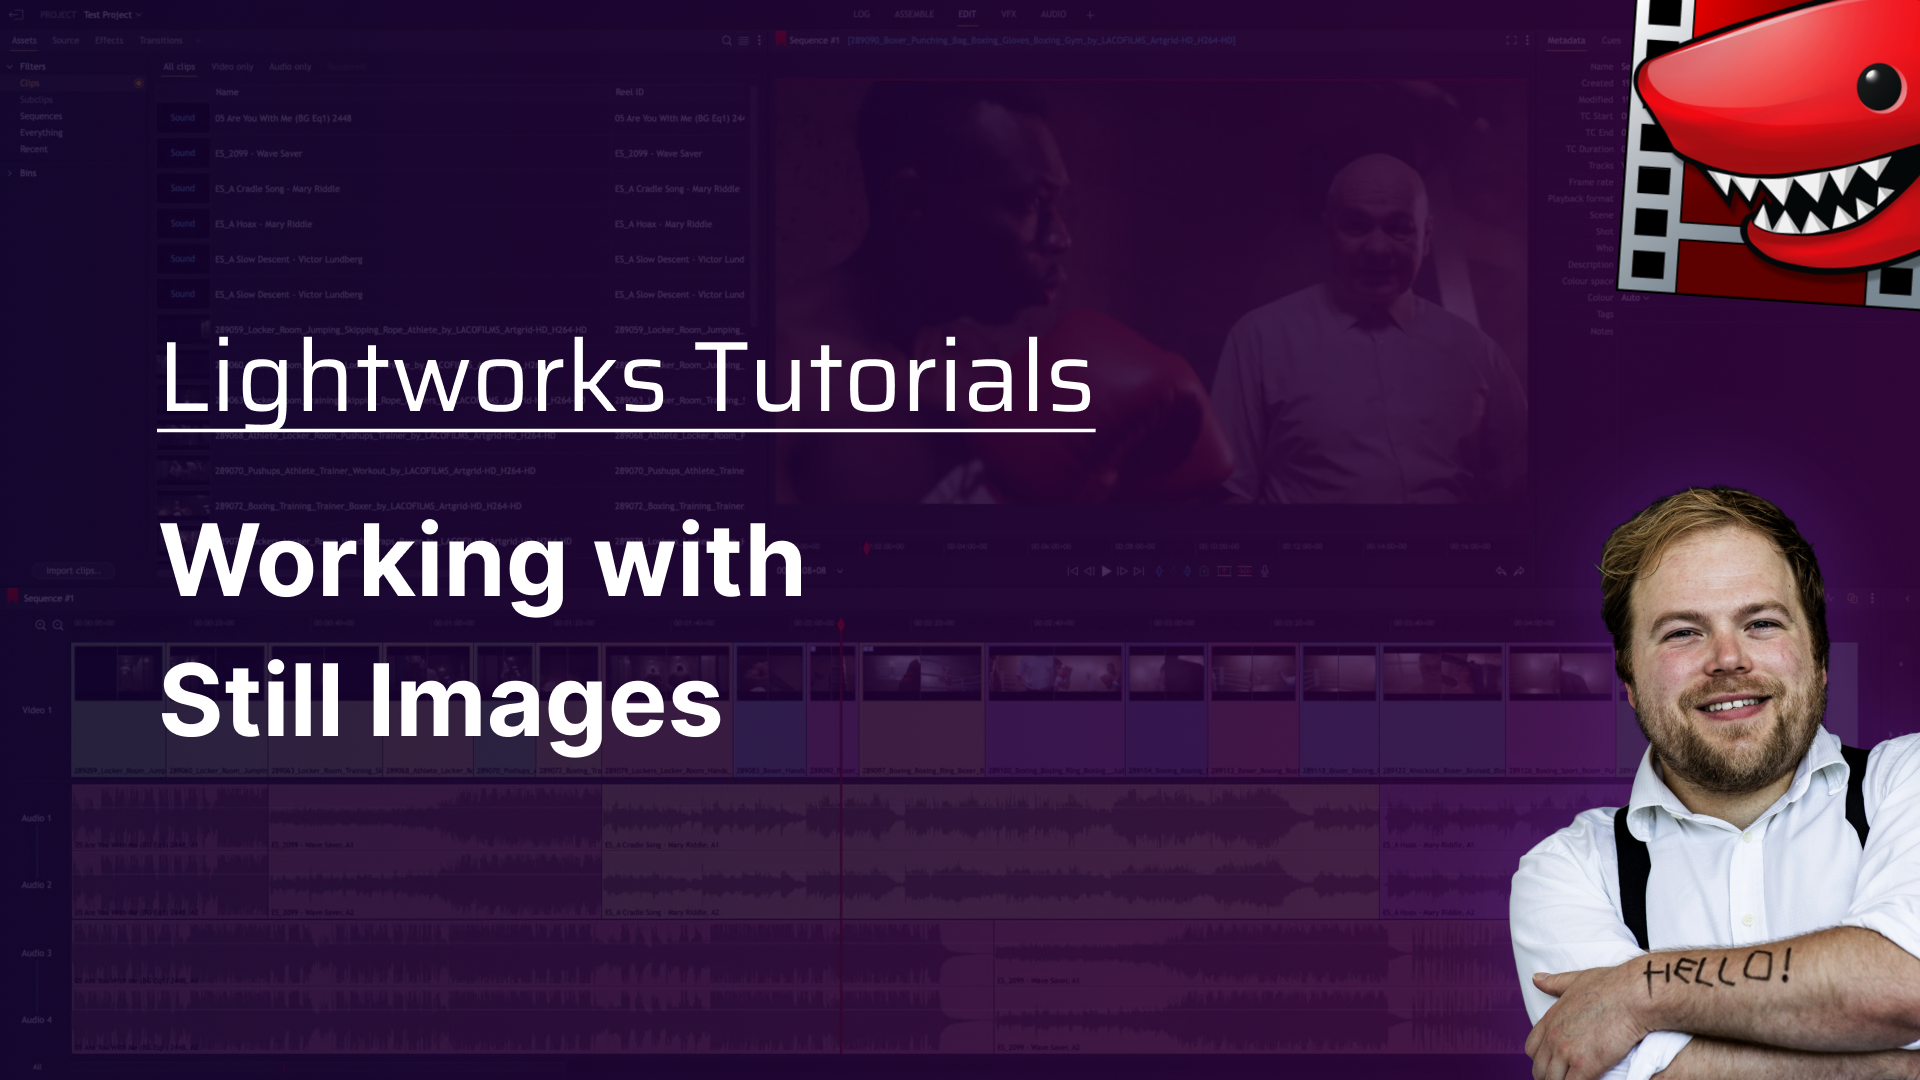The image size is (1920, 1080).
Task: Switch assets to list view icon
Action: point(743,41)
